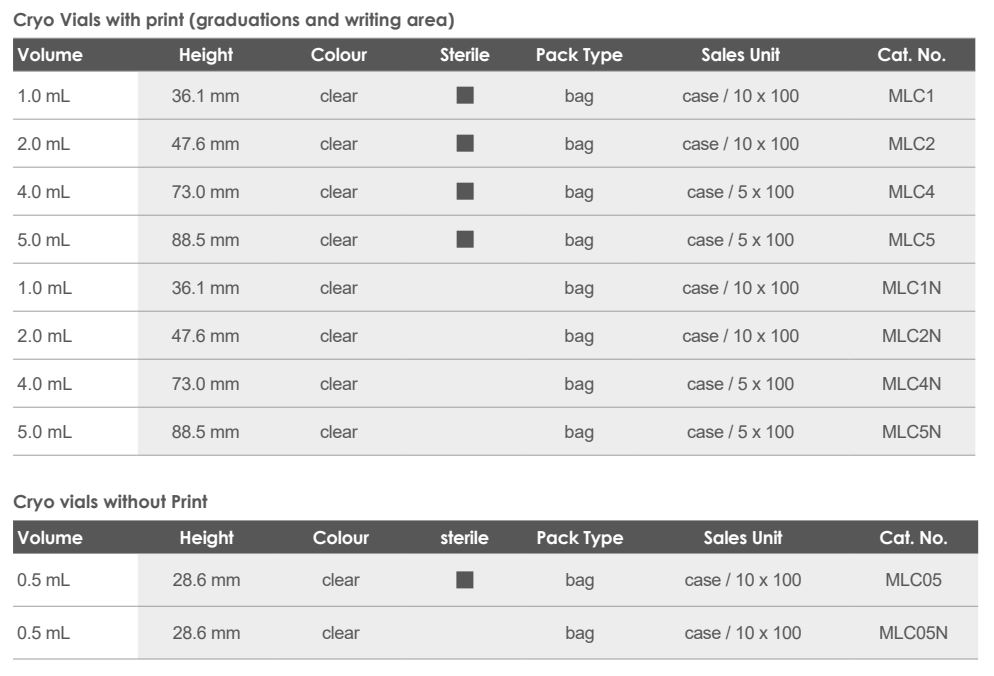Click the sterile square marker for MLC5

(465, 239)
